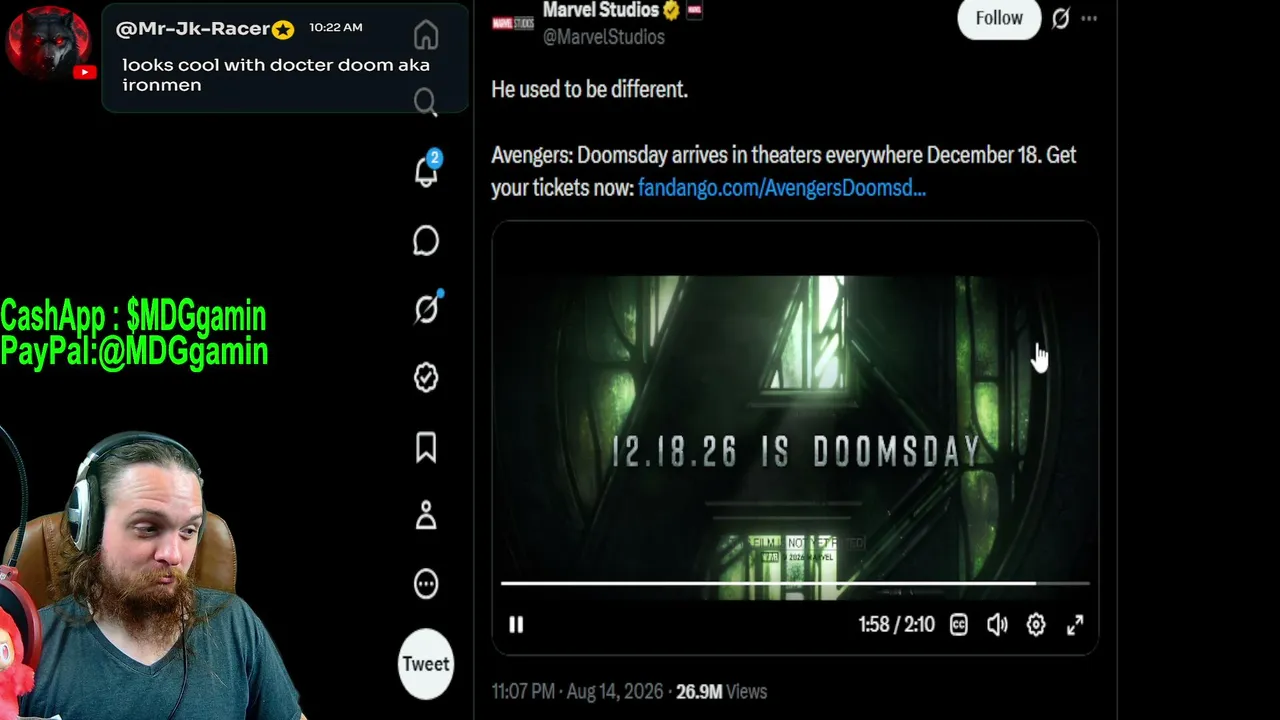Click the Marvel Studios display name
This screenshot has width=1280, height=720.
[600, 10]
